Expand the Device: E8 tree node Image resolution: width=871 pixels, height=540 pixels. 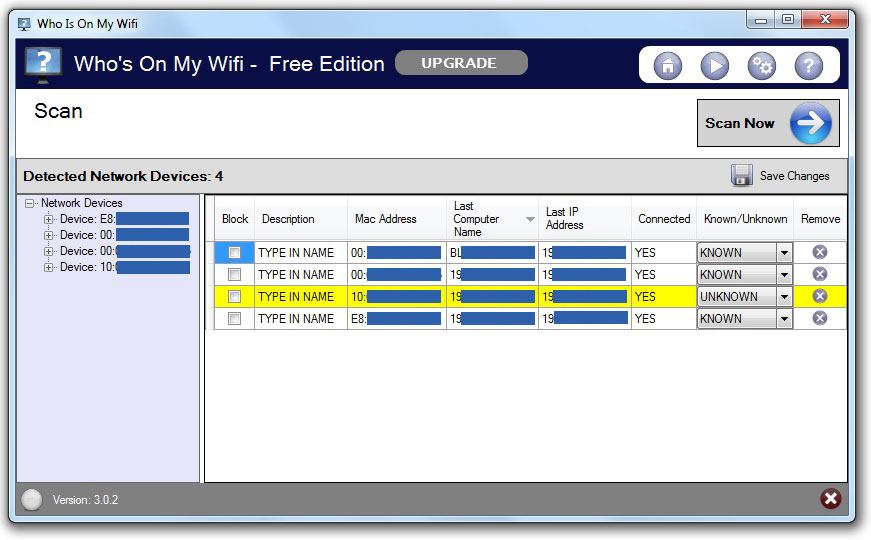pos(49,219)
